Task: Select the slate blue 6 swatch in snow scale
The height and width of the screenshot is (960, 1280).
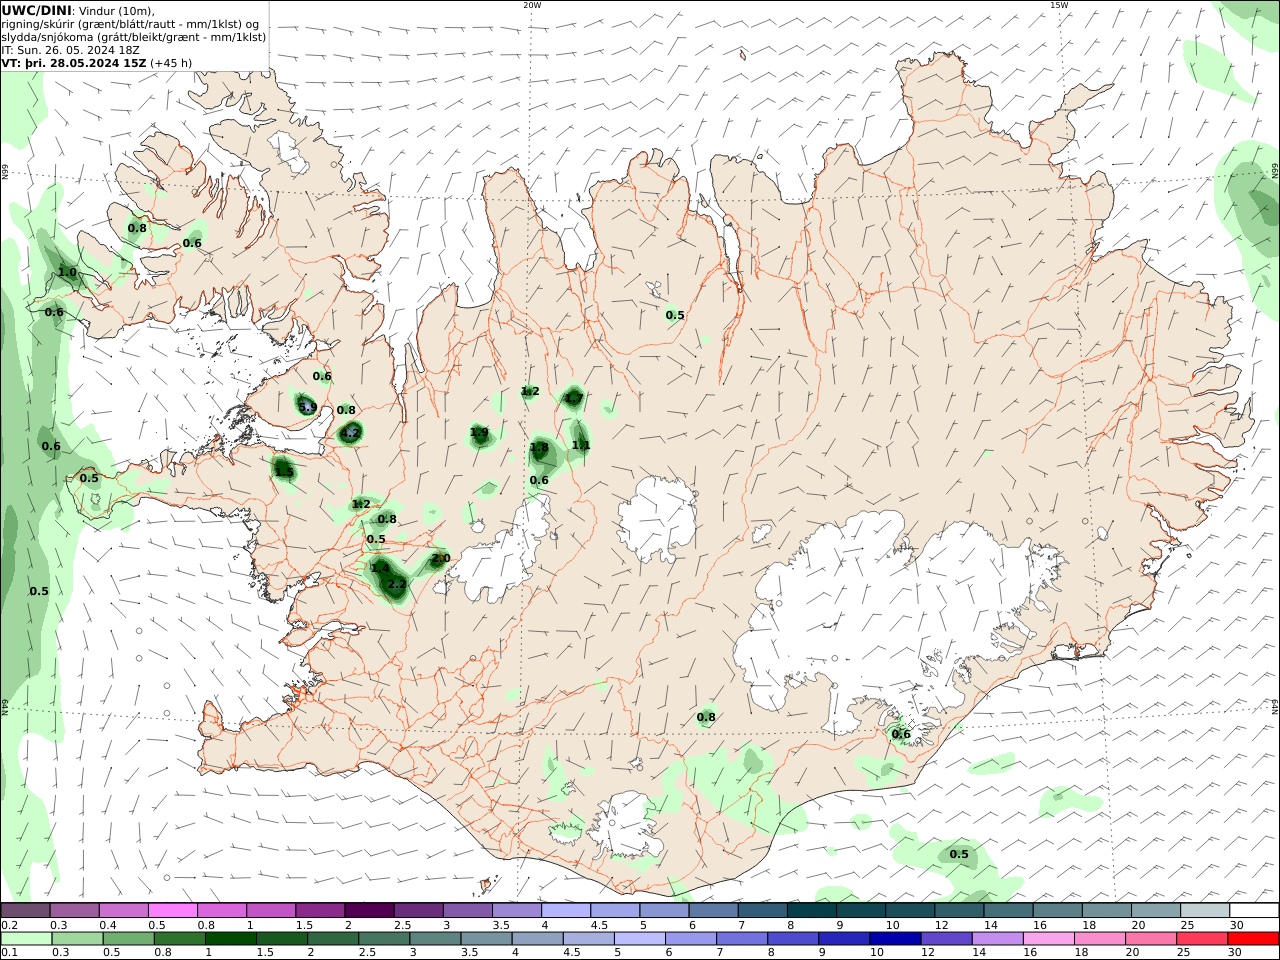Action: tap(713, 910)
